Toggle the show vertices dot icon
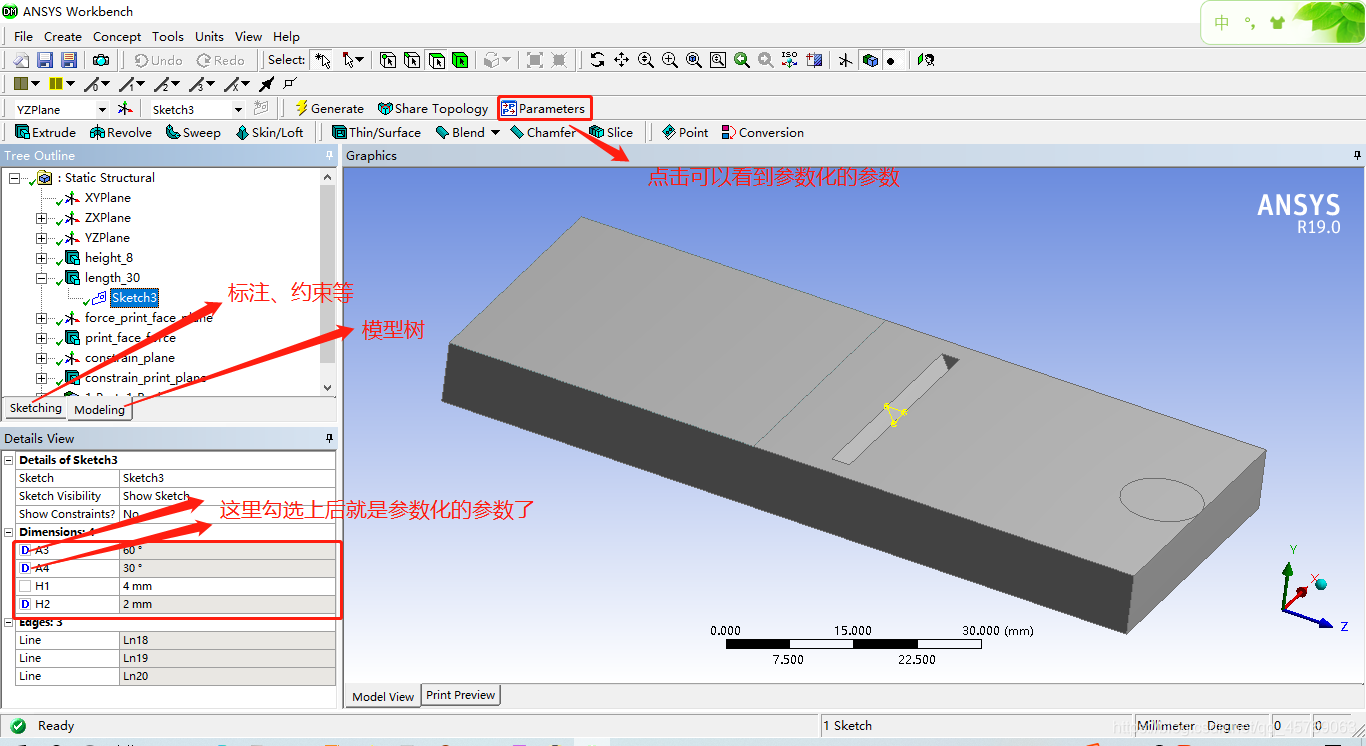 click(x=892, y=60)
